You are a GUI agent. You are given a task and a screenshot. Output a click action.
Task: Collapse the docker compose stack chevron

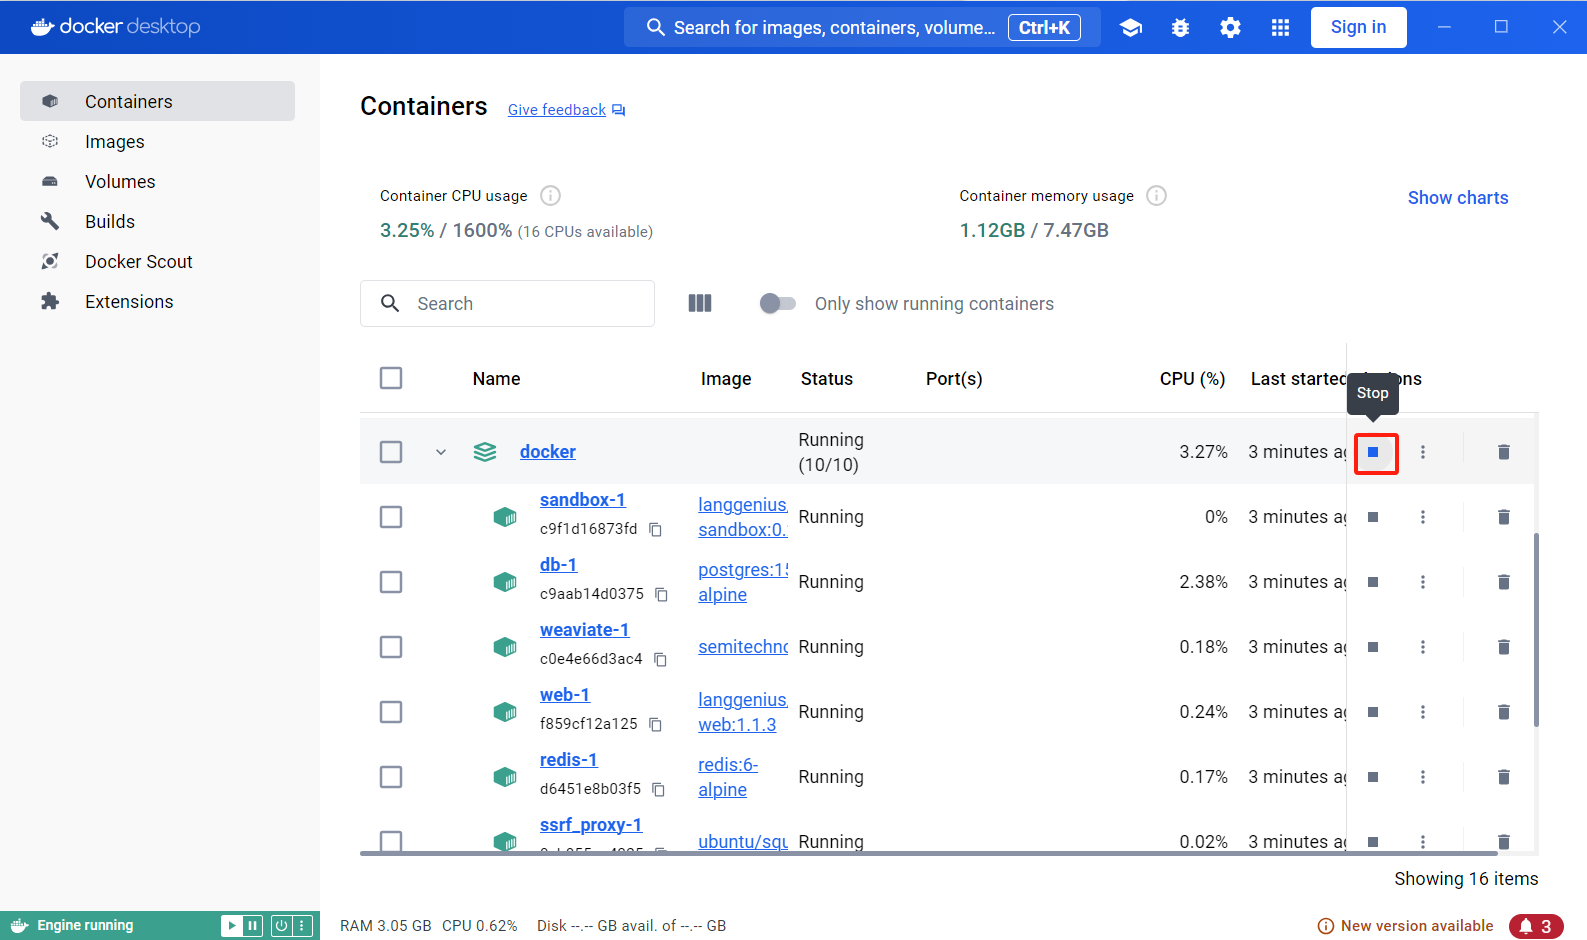(x=441, y=452)
